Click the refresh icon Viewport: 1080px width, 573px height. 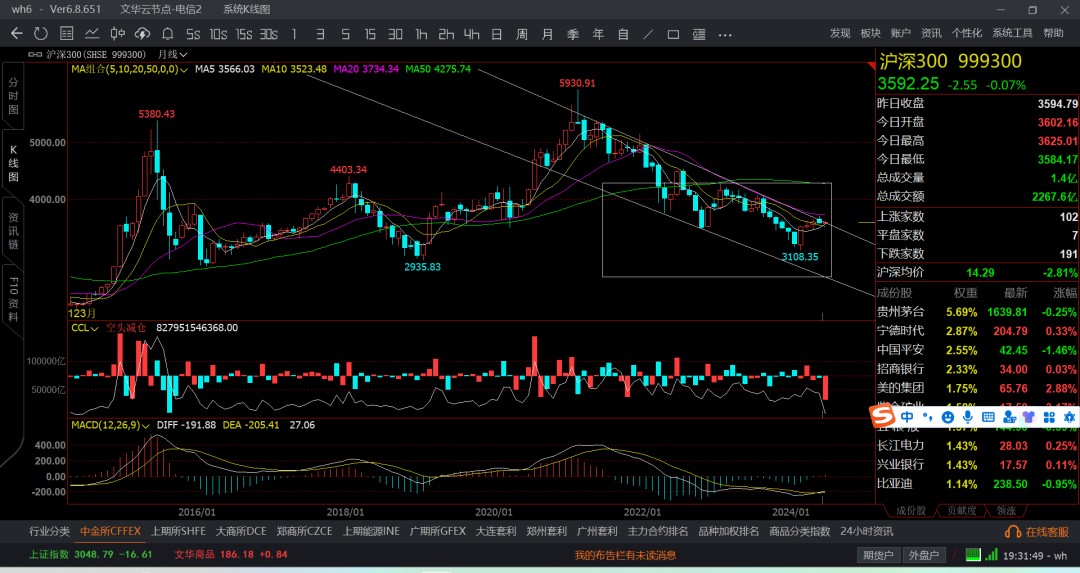41,33
